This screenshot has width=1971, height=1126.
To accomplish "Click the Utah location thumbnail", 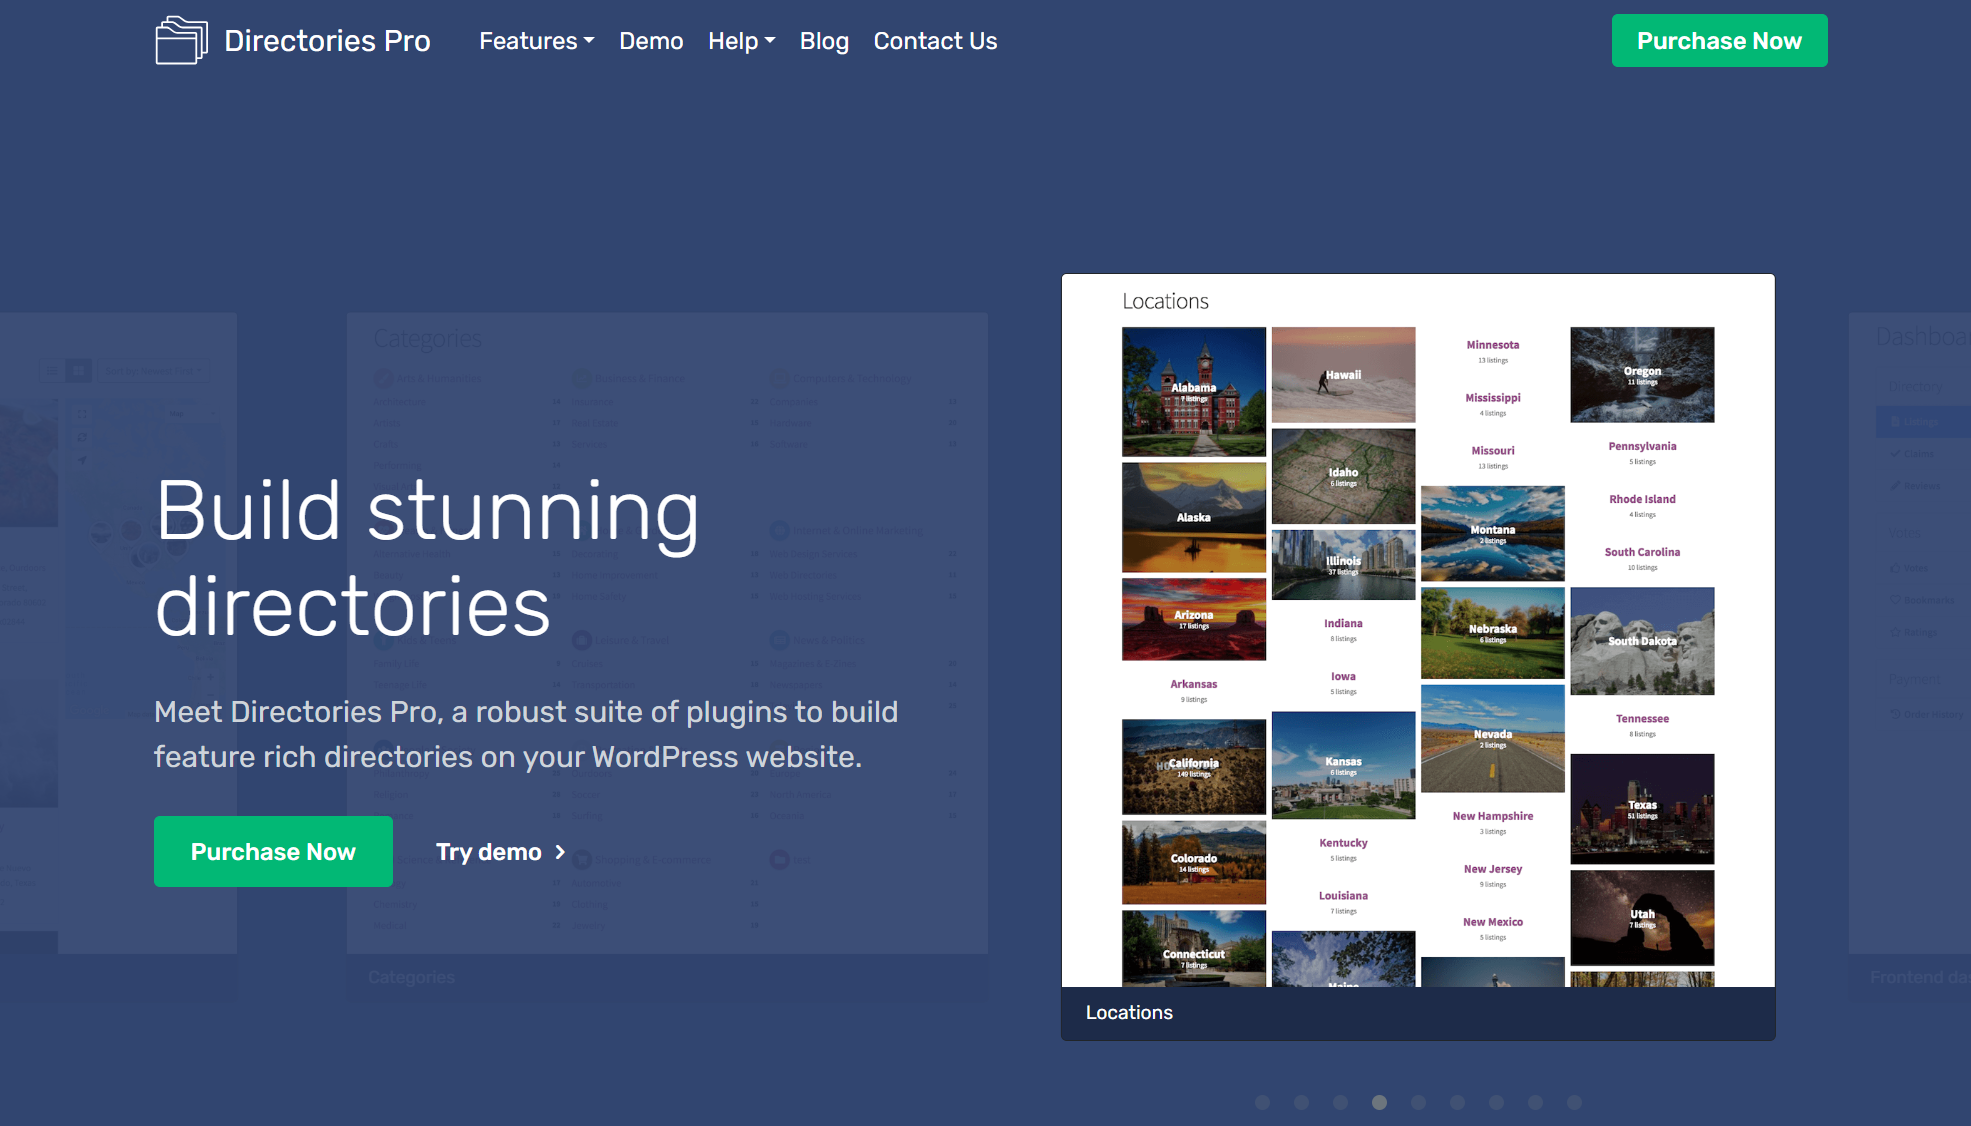I will point(1642,917).
